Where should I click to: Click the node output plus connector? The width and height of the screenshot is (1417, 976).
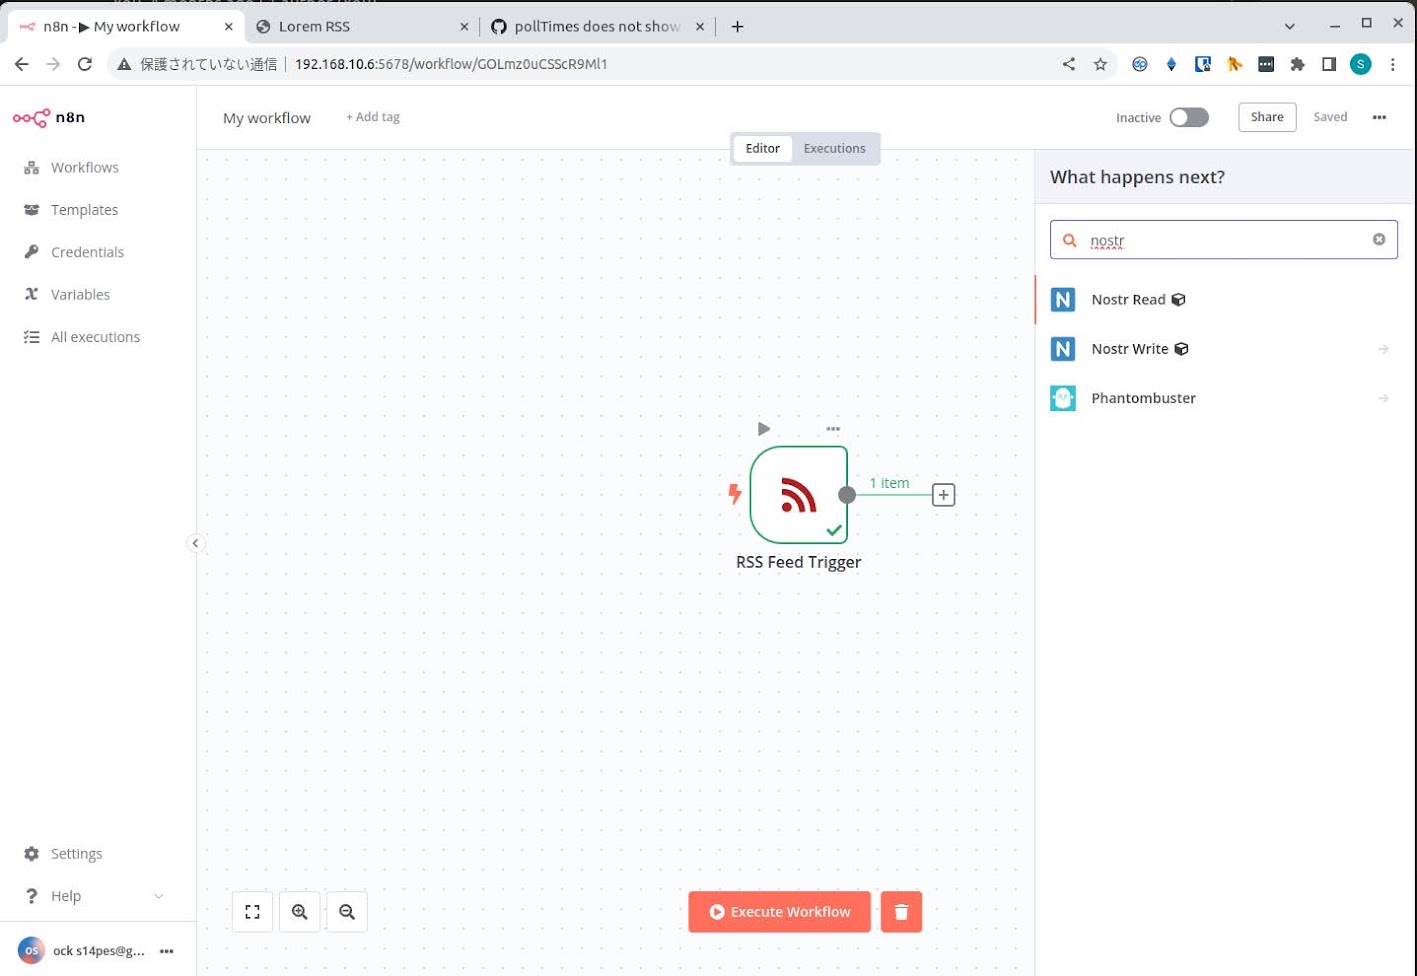943,495
